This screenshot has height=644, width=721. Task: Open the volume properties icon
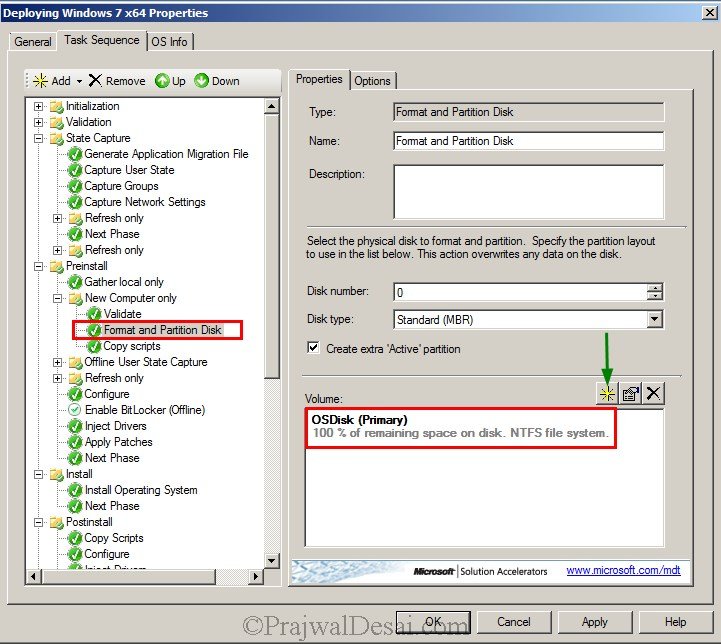[x=630, y=393]
